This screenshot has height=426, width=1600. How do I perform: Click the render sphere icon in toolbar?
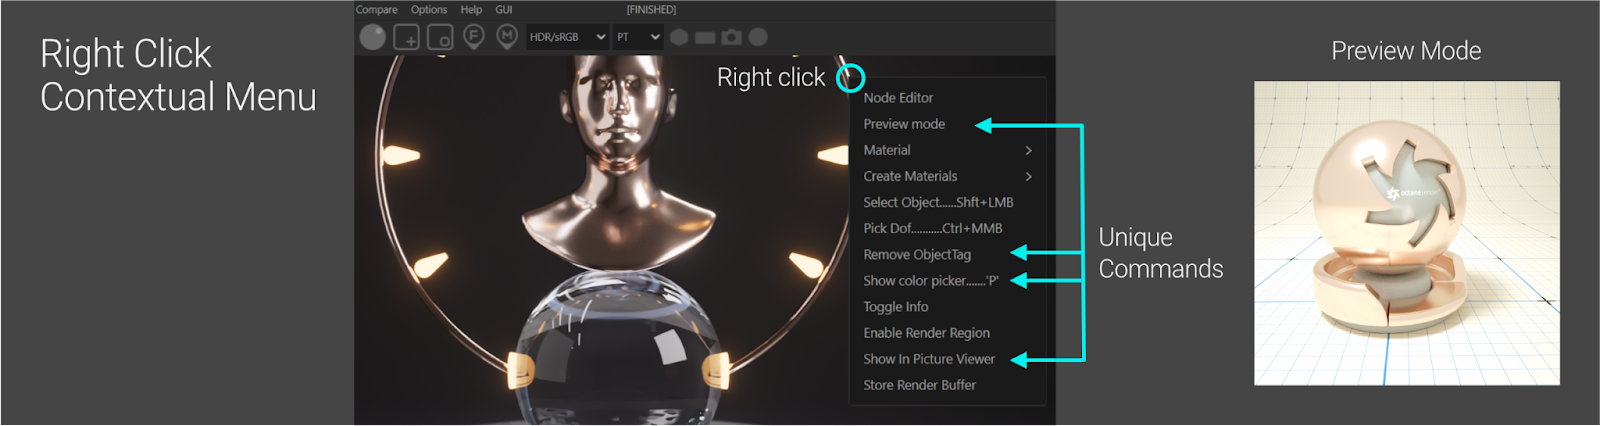pyautogui.click(x=373, y=37)
